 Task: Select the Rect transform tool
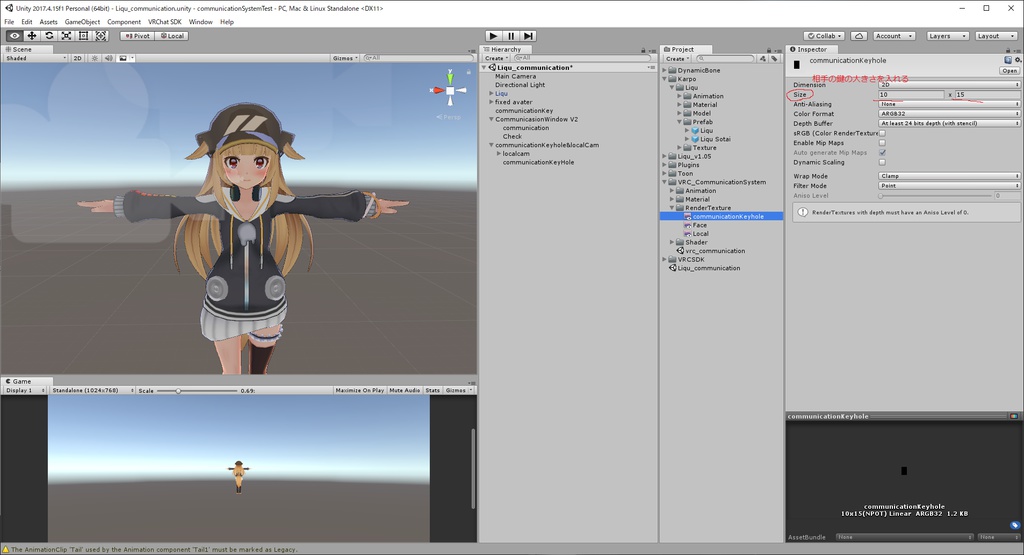[x=84, y=36]
